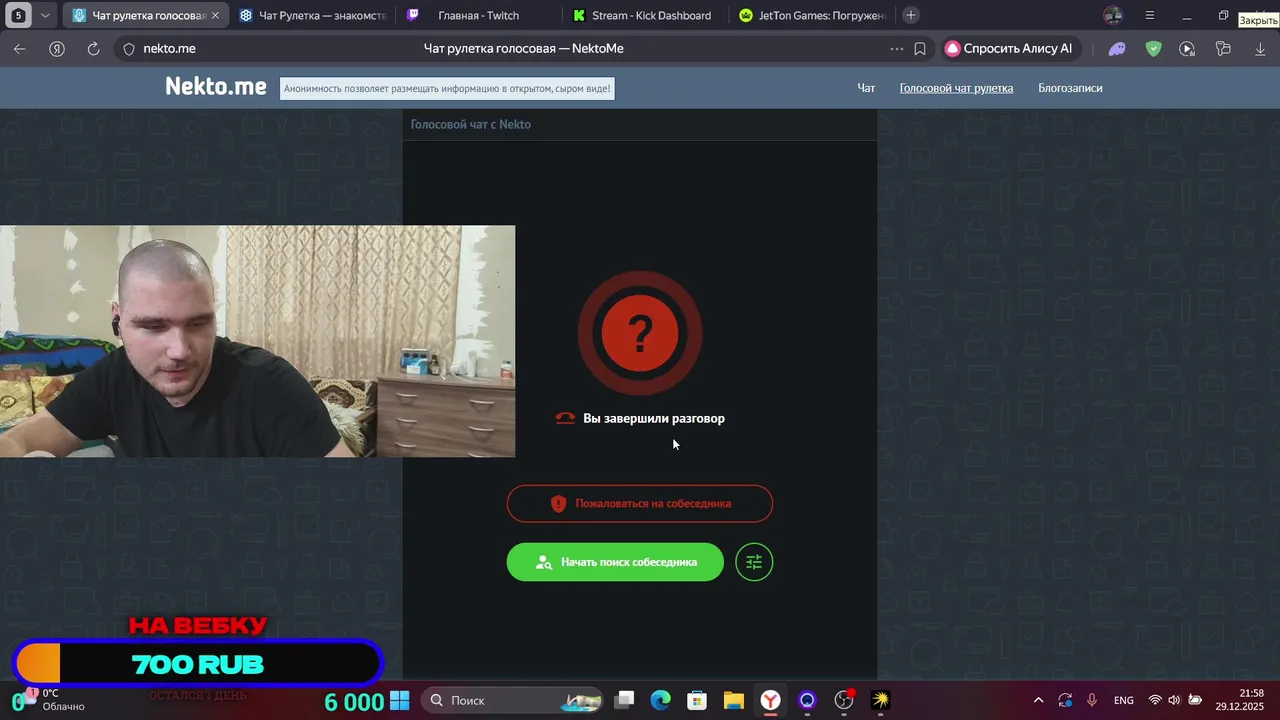This screenshot has height=720, width=1280.
Task: Reload the current page
Action: click(x=93, y=48)
